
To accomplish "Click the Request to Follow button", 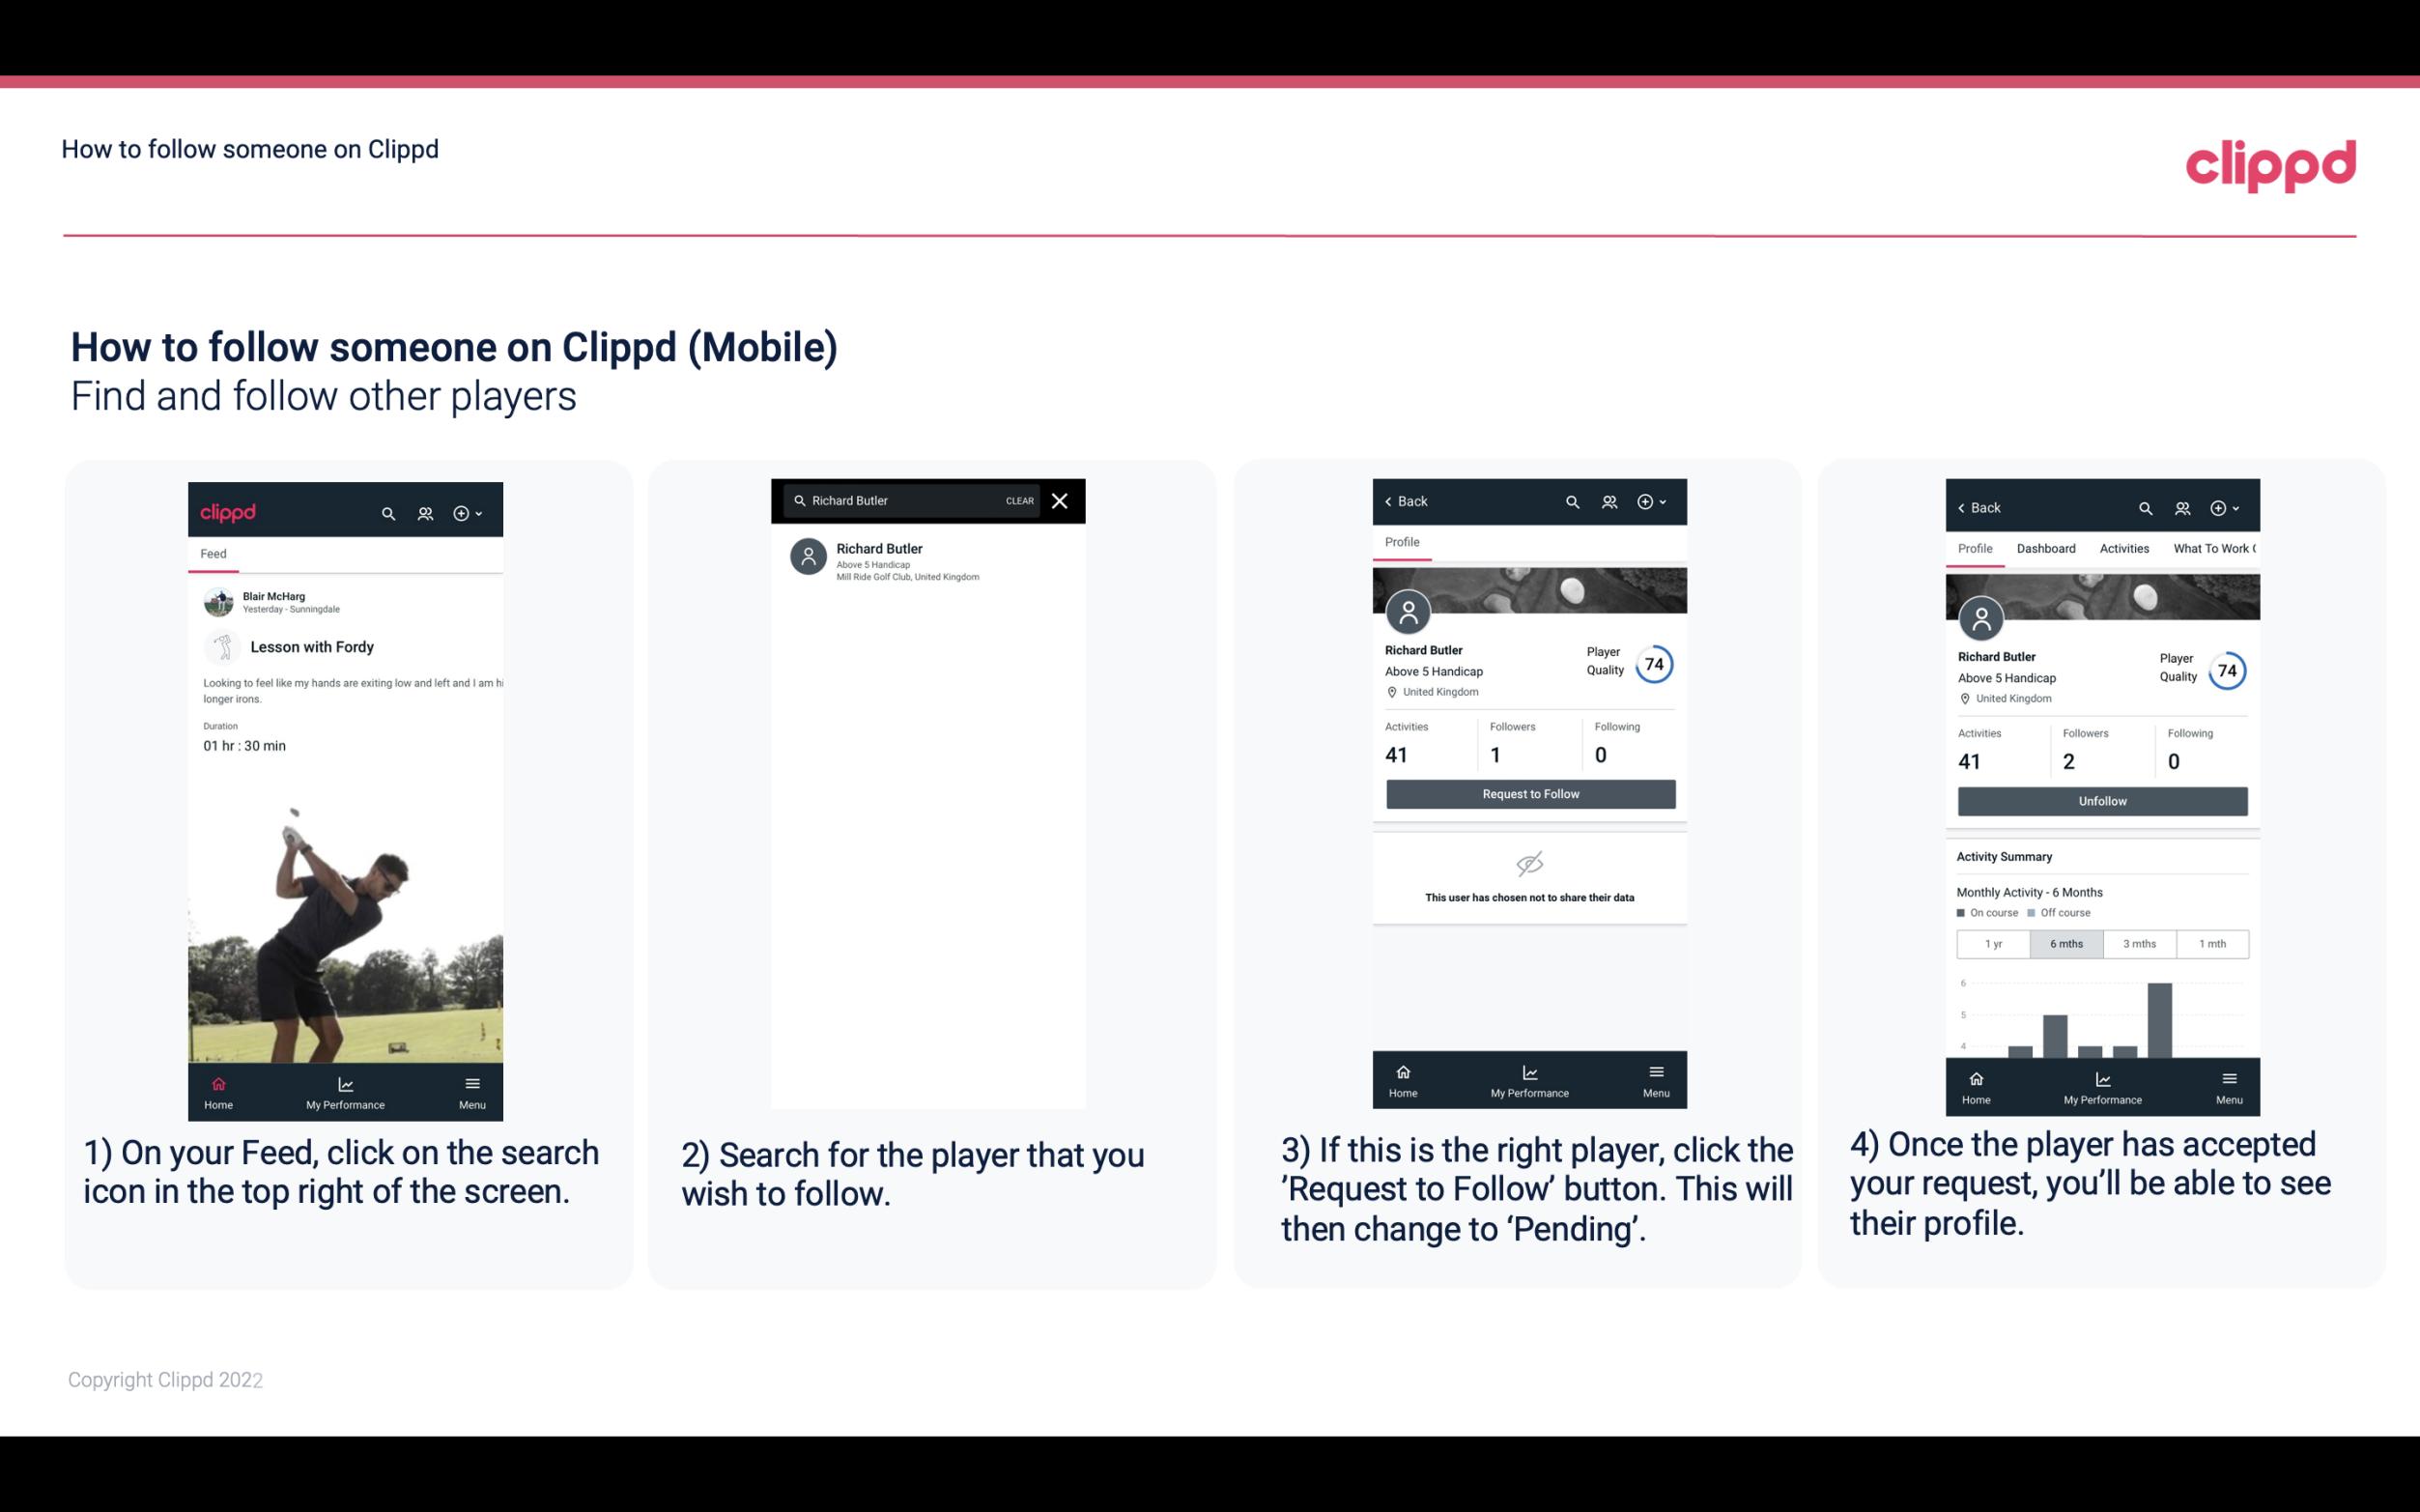I will 1528,792.
